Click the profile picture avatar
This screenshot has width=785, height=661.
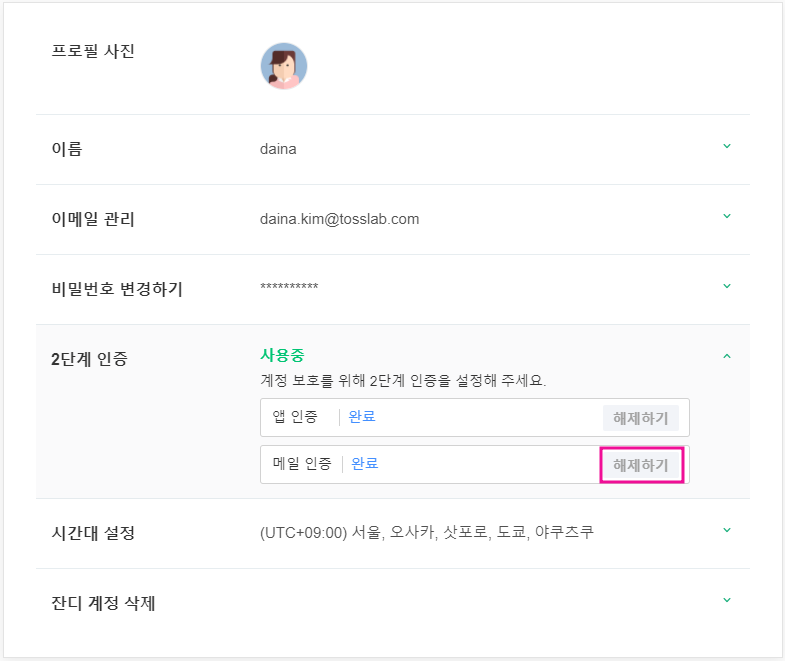coord(284,66)
